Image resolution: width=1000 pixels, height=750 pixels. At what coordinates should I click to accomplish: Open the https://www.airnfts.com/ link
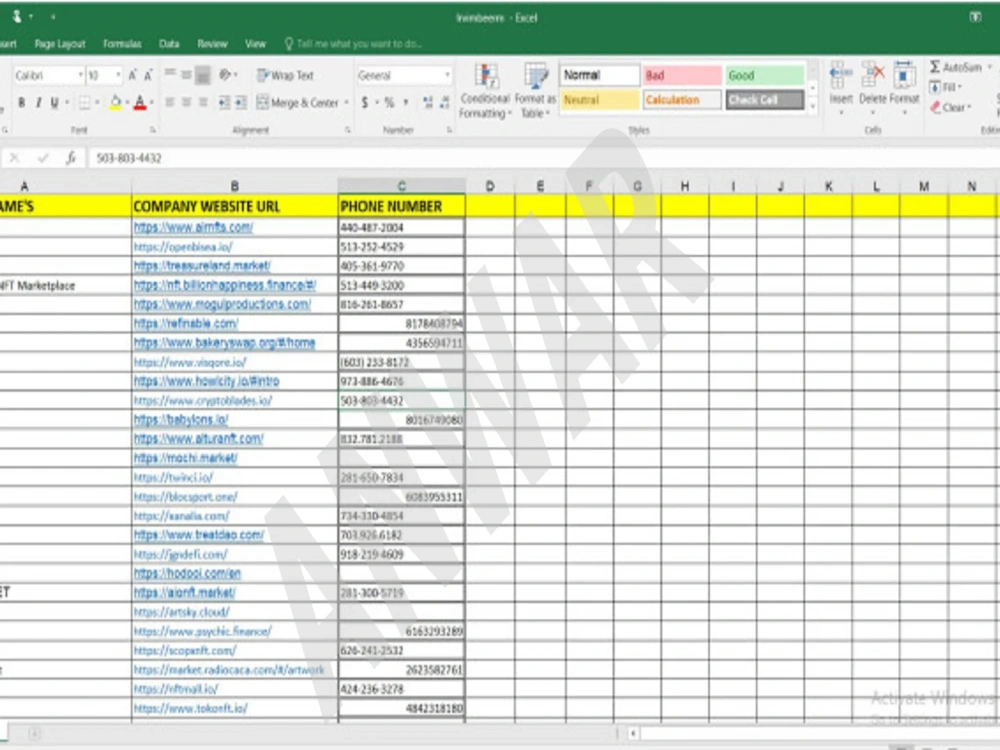(x=193, y=227)
